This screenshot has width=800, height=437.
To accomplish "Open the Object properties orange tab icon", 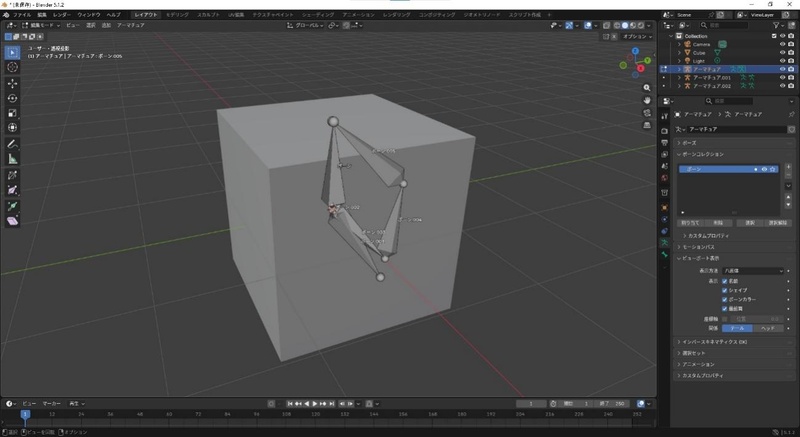I will click(664, 208).
